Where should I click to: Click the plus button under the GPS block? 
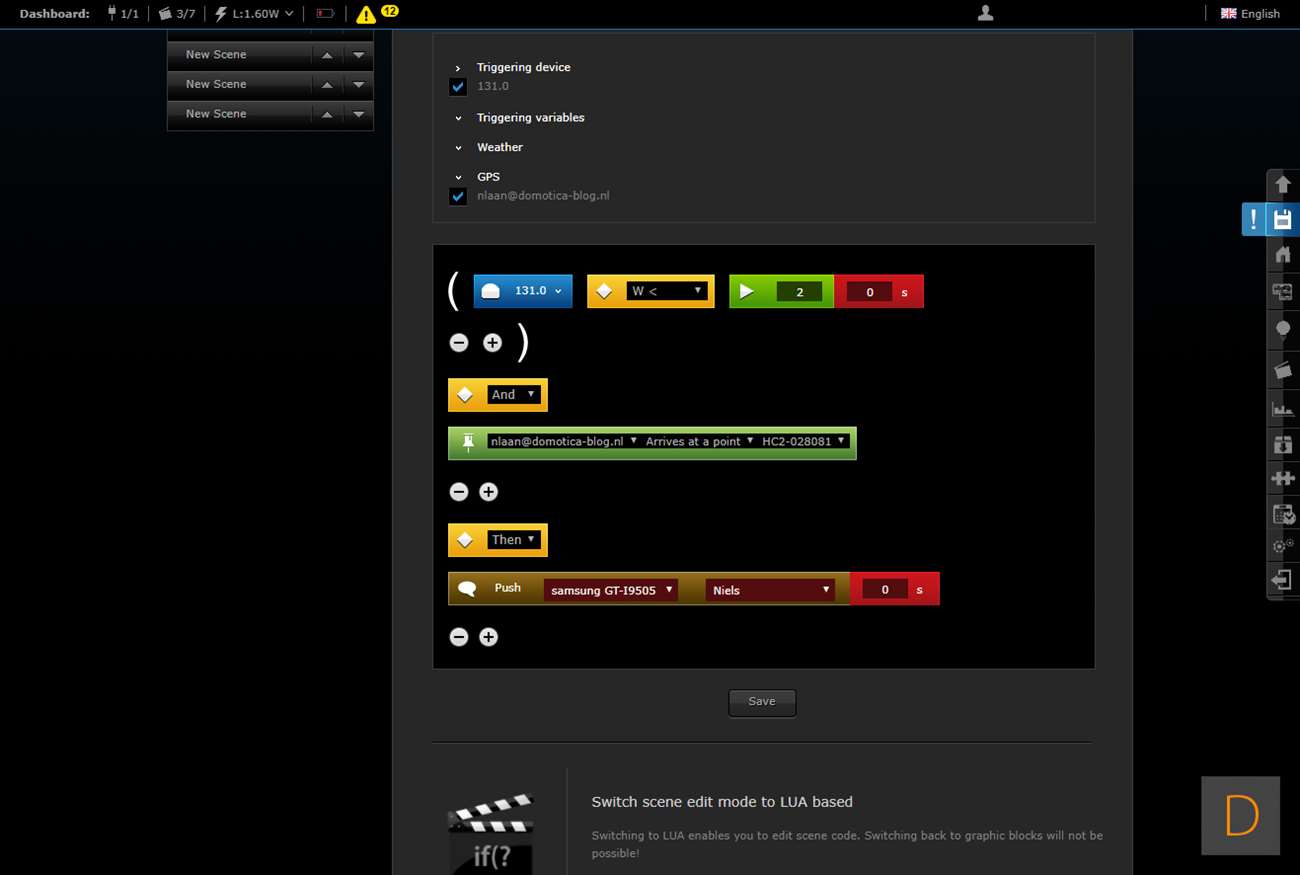(488, 492)
